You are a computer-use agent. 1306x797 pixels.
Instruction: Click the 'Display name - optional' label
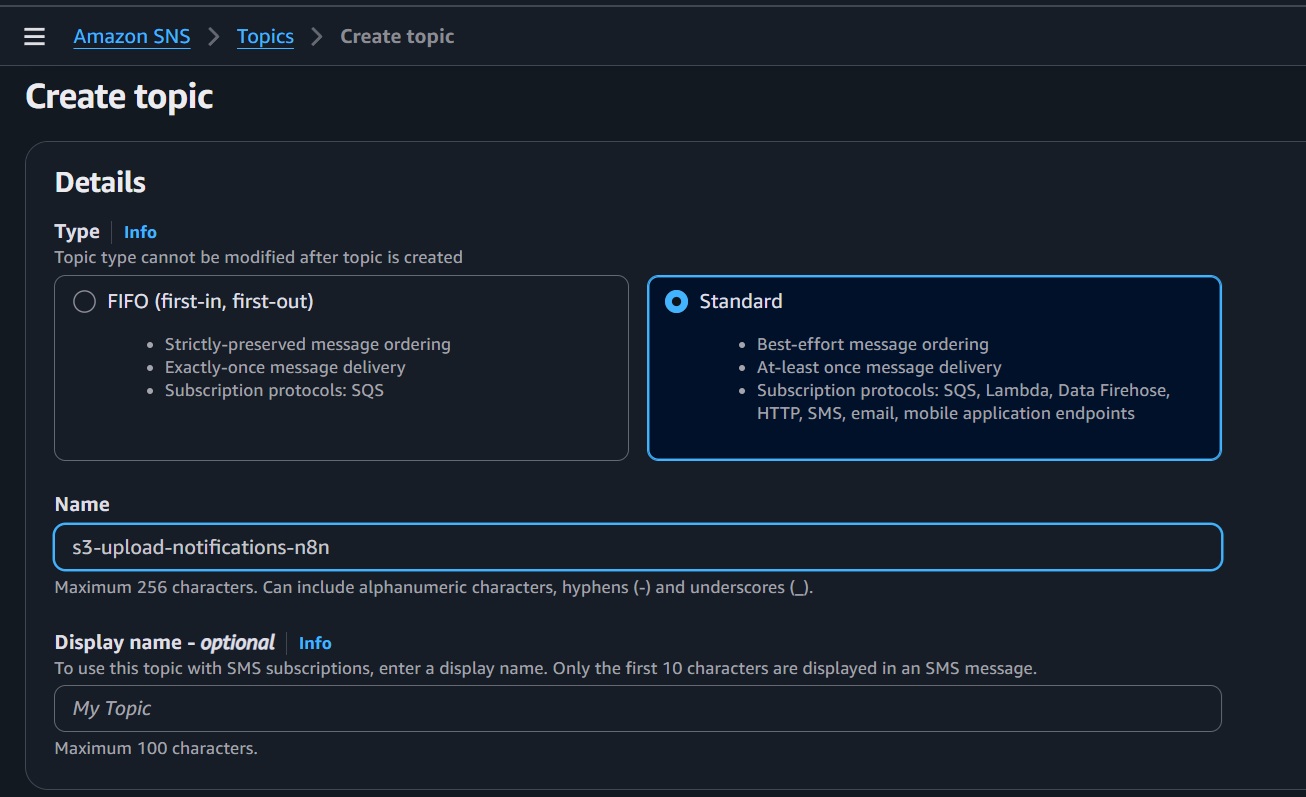pyautogui.click(x=165, y=642)
